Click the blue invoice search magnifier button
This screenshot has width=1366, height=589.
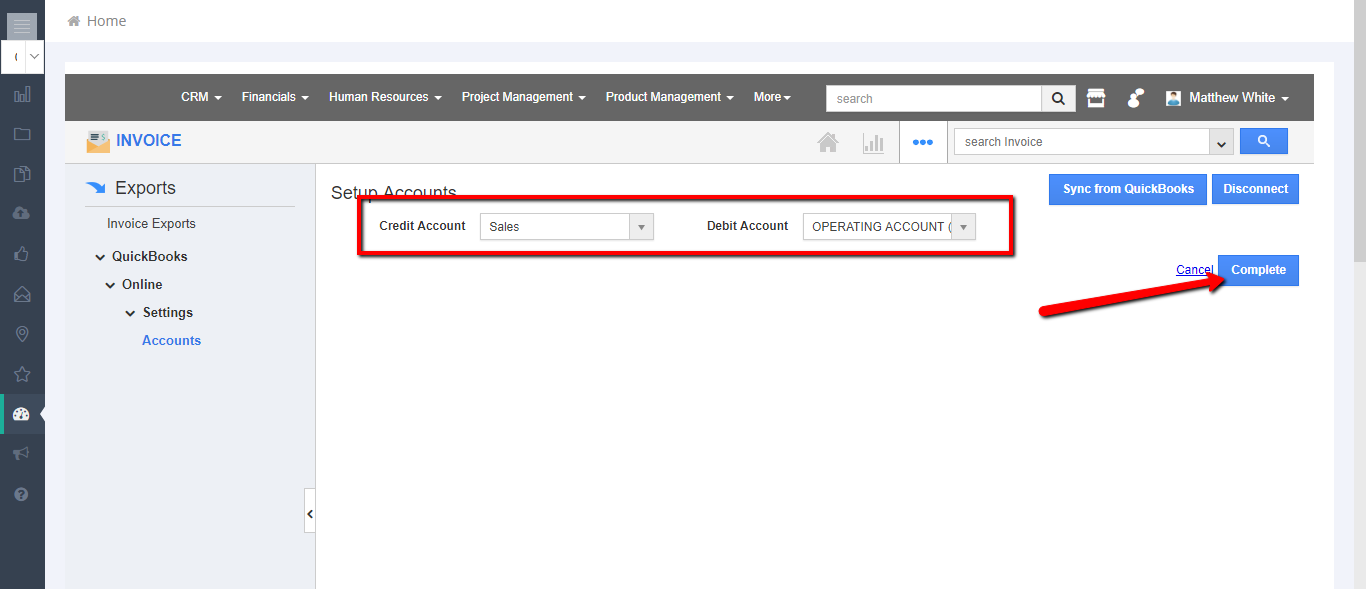pos(1263,141)
